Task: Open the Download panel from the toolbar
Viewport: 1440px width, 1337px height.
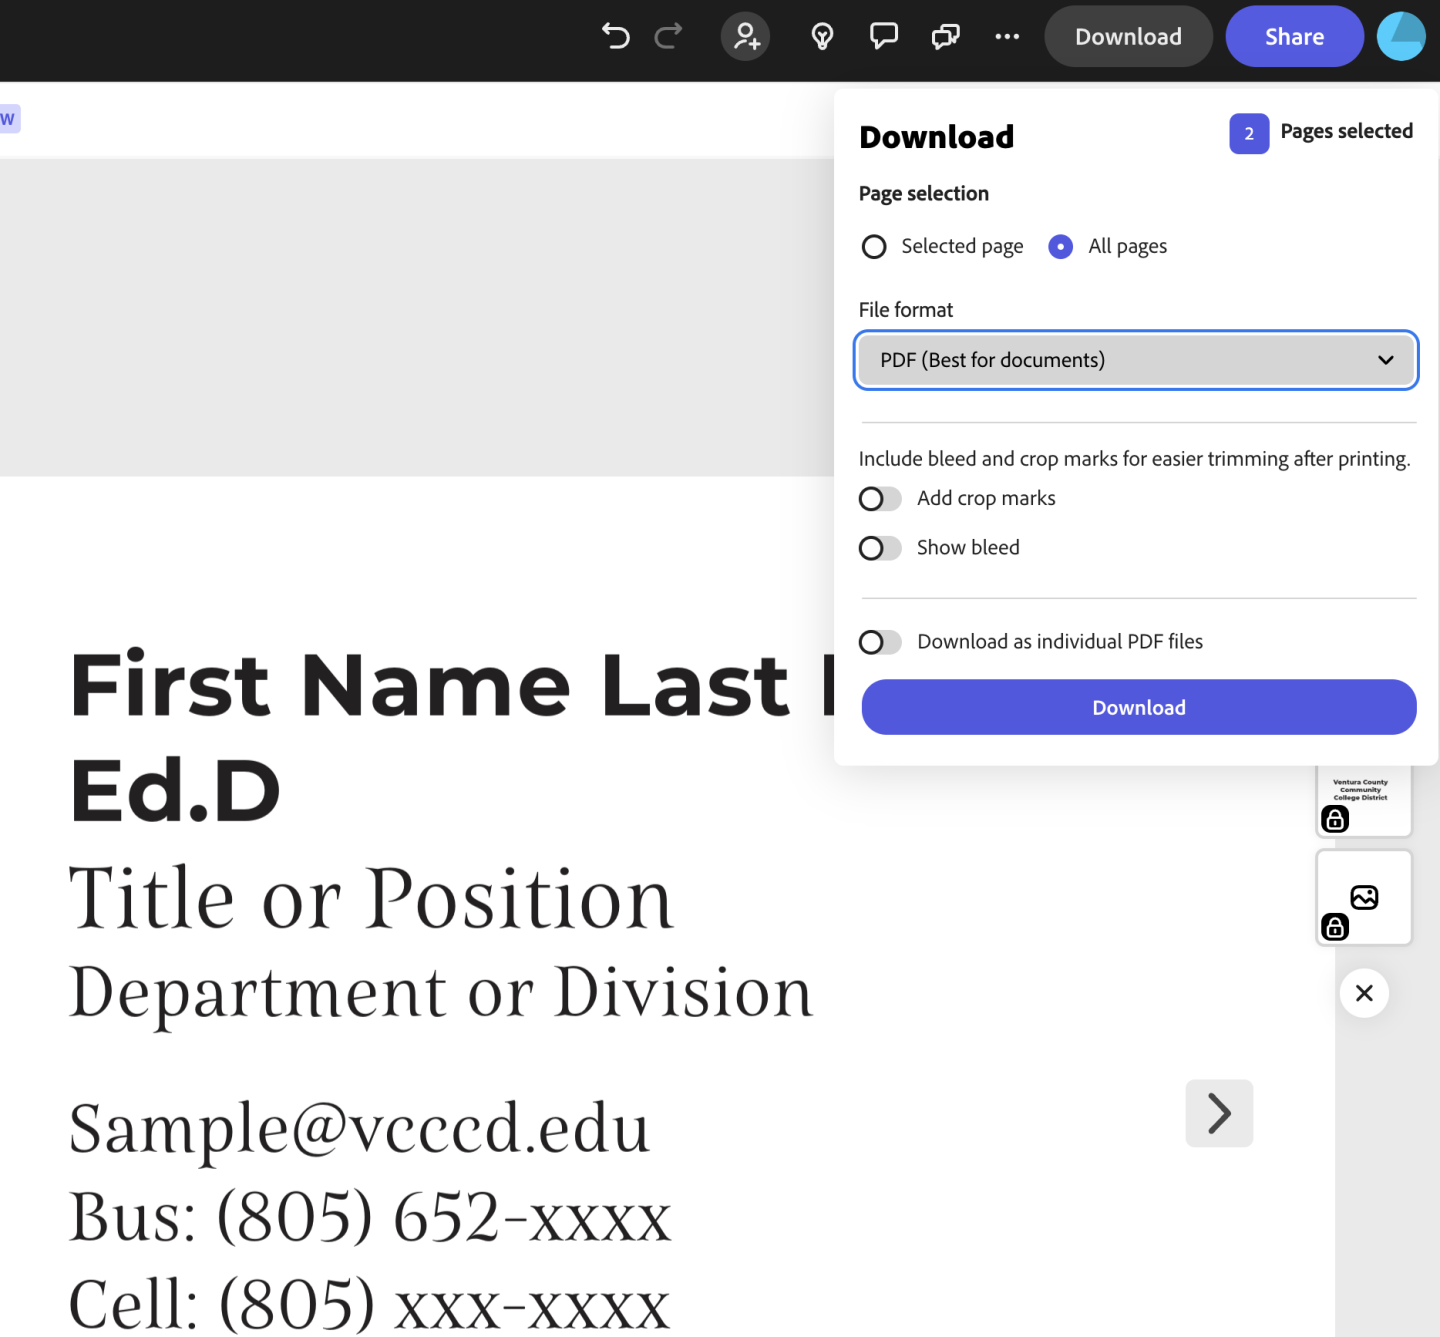Action: coord(1128,36)
